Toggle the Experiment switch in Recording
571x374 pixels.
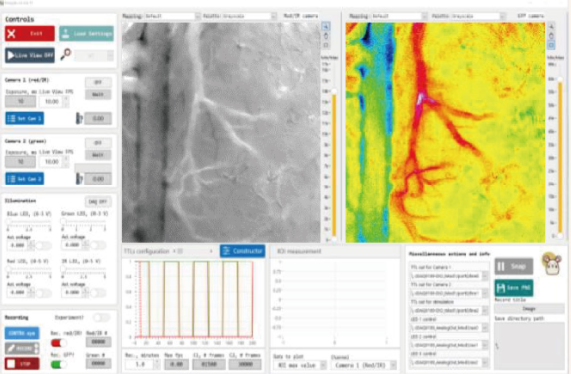101,318
